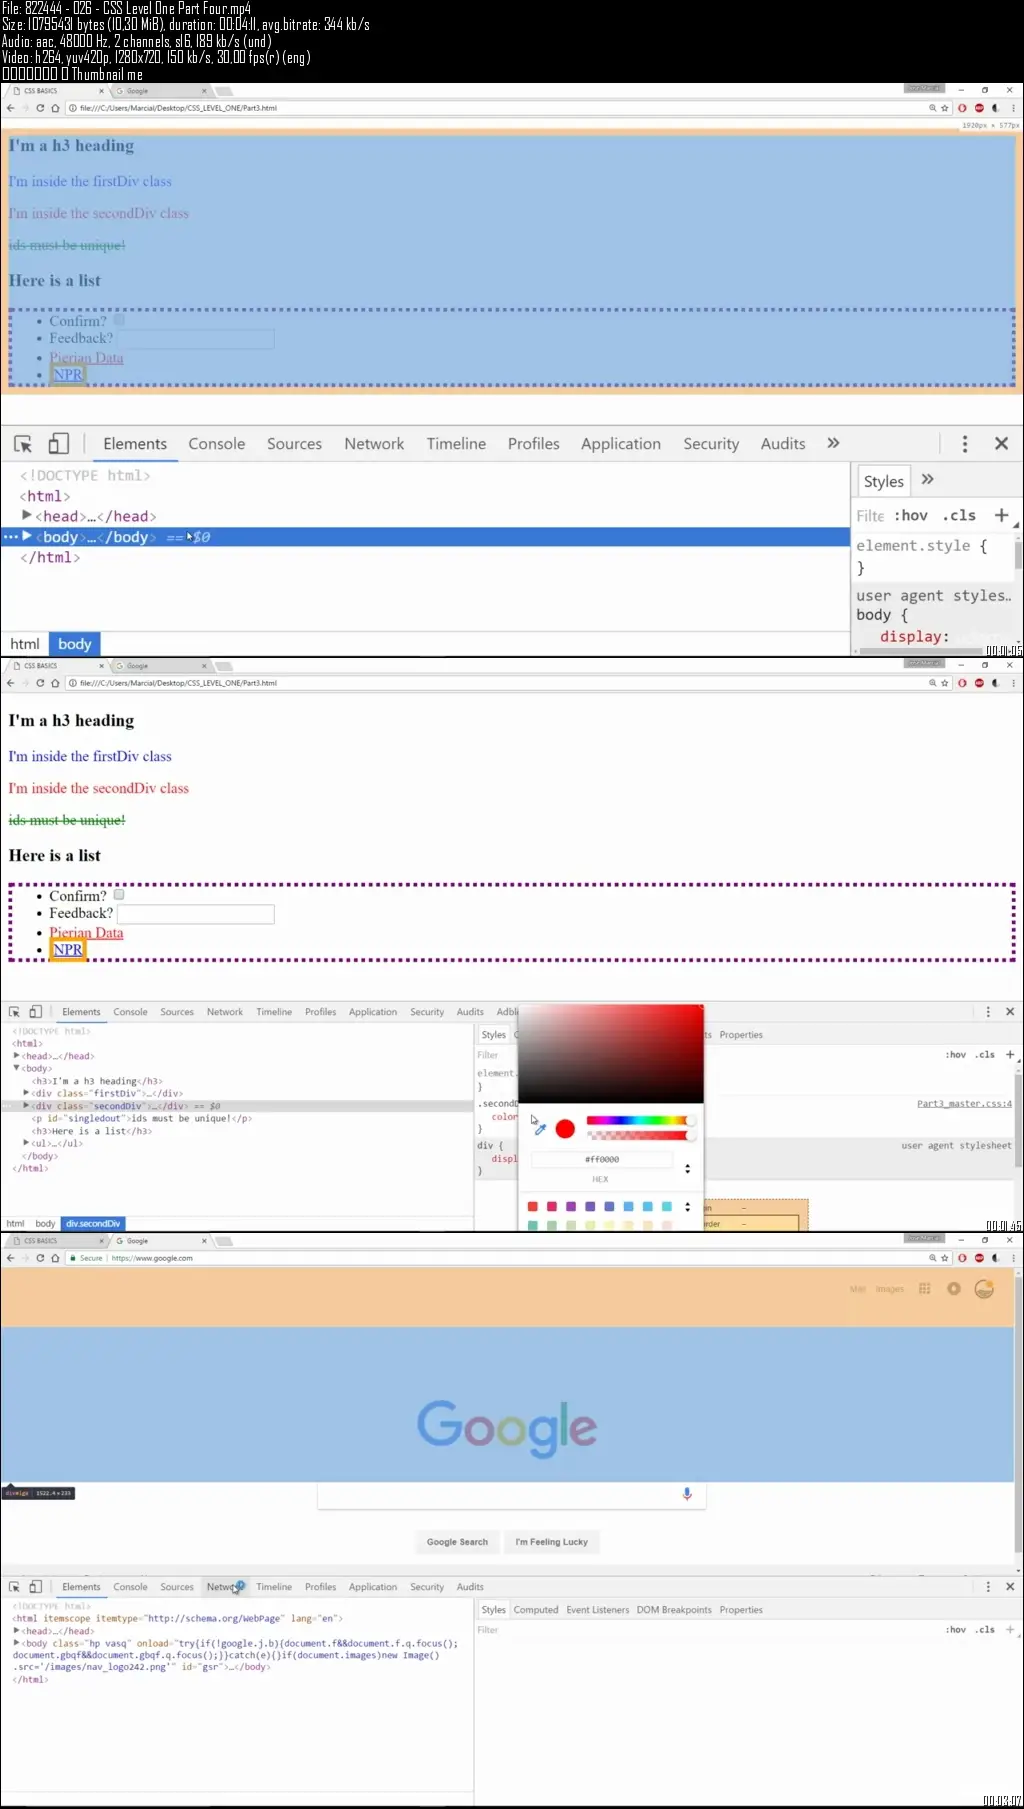Switch palettes with arrows beside the color swatches

coord(687,1207)
